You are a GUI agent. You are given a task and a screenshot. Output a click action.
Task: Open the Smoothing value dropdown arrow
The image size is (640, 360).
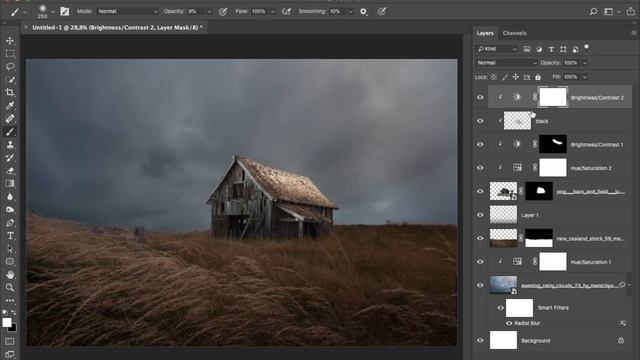click(x=351, y=12)
